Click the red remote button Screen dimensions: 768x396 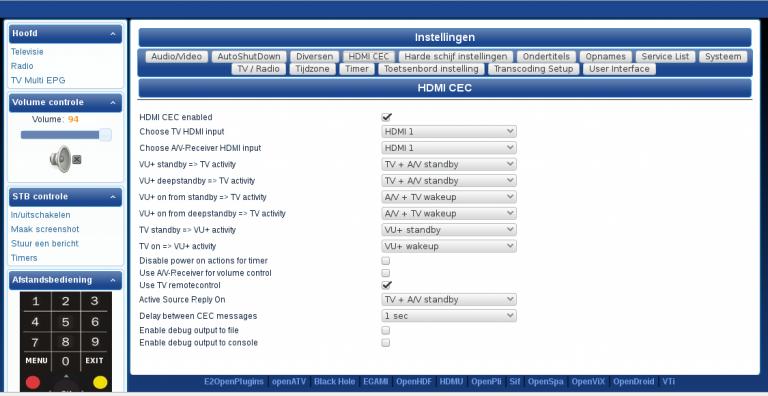(x=33, y=382)
